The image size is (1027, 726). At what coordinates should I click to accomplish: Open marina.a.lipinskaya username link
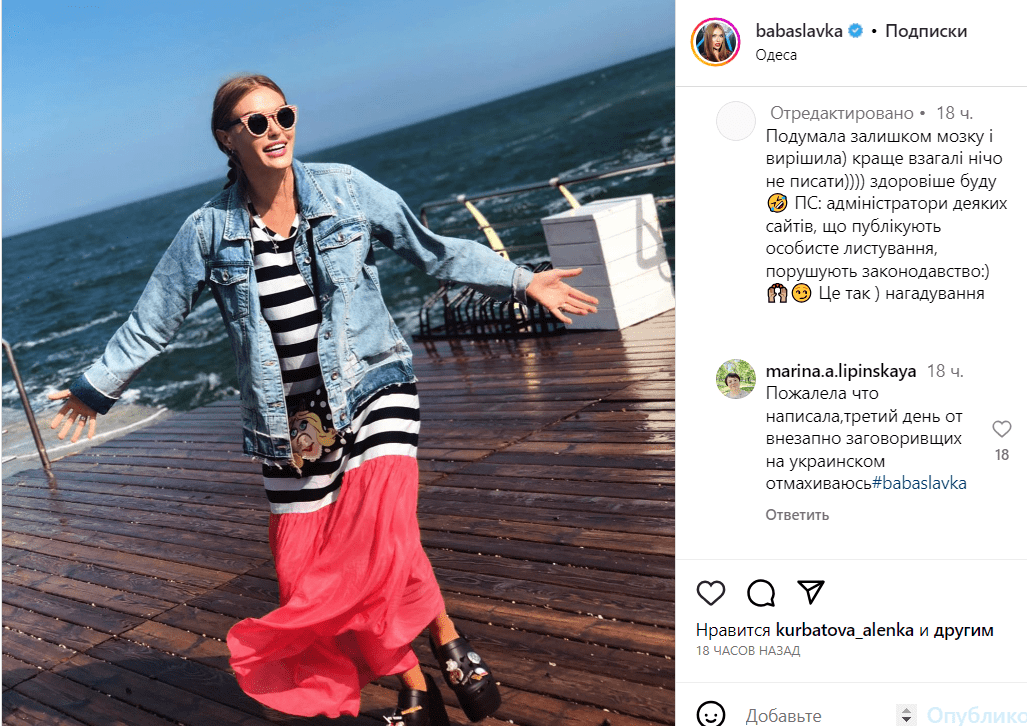click(x=841, y=372)
